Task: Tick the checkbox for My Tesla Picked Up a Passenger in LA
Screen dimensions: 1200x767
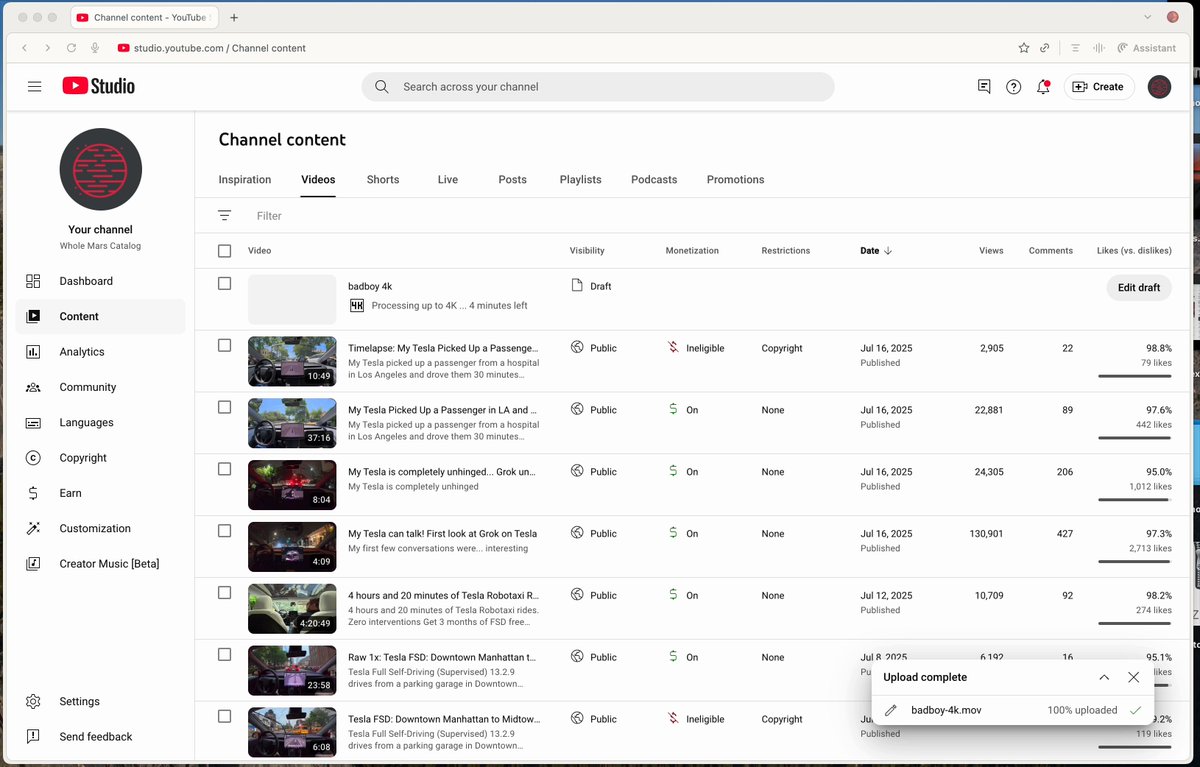Action: [x=224, y=407]
